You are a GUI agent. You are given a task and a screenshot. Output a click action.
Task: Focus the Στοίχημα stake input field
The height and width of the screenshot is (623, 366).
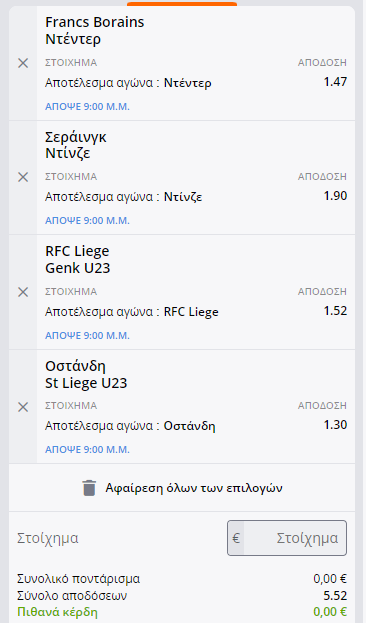(287, 538)
